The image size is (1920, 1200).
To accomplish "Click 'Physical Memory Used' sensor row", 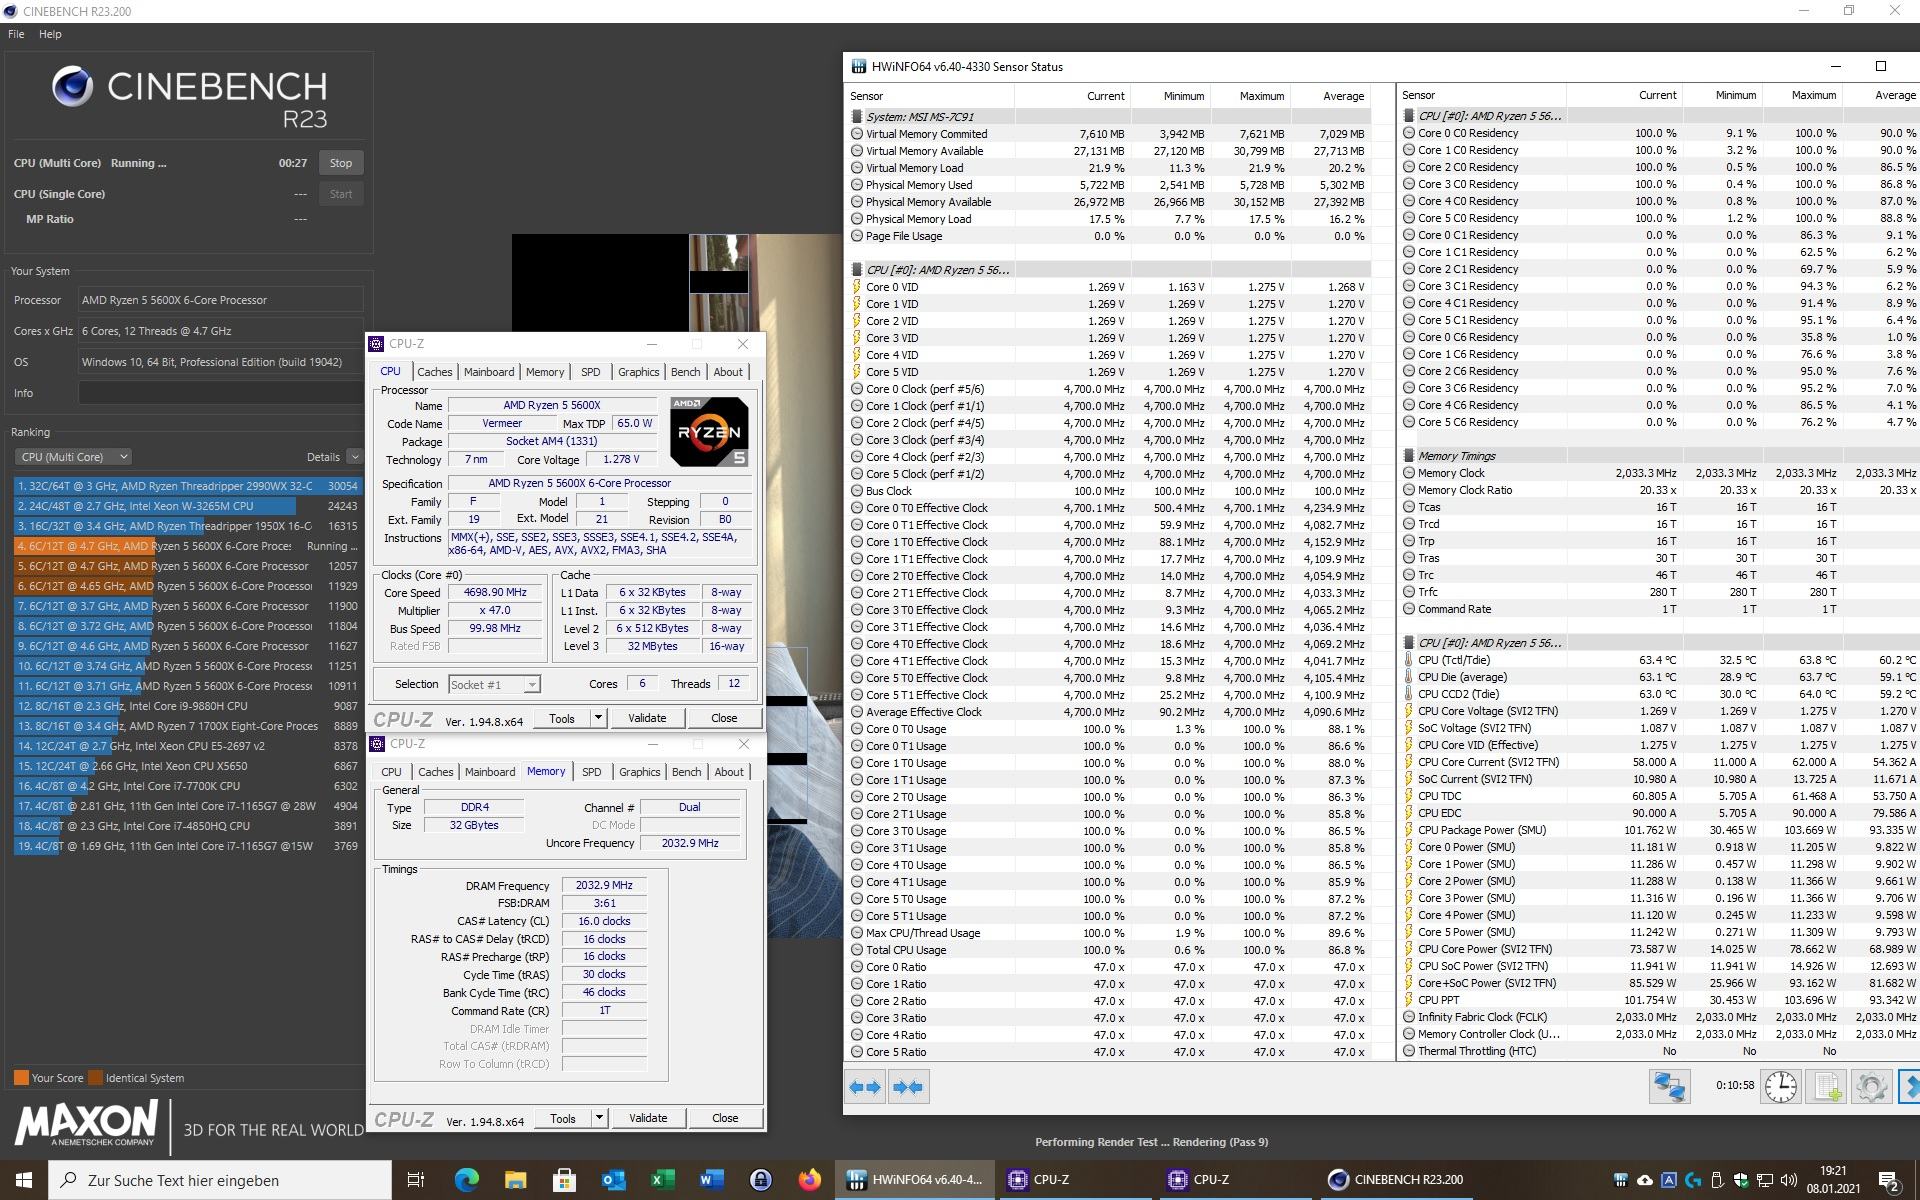I will pyautogui.click(x=1108, y=185).
